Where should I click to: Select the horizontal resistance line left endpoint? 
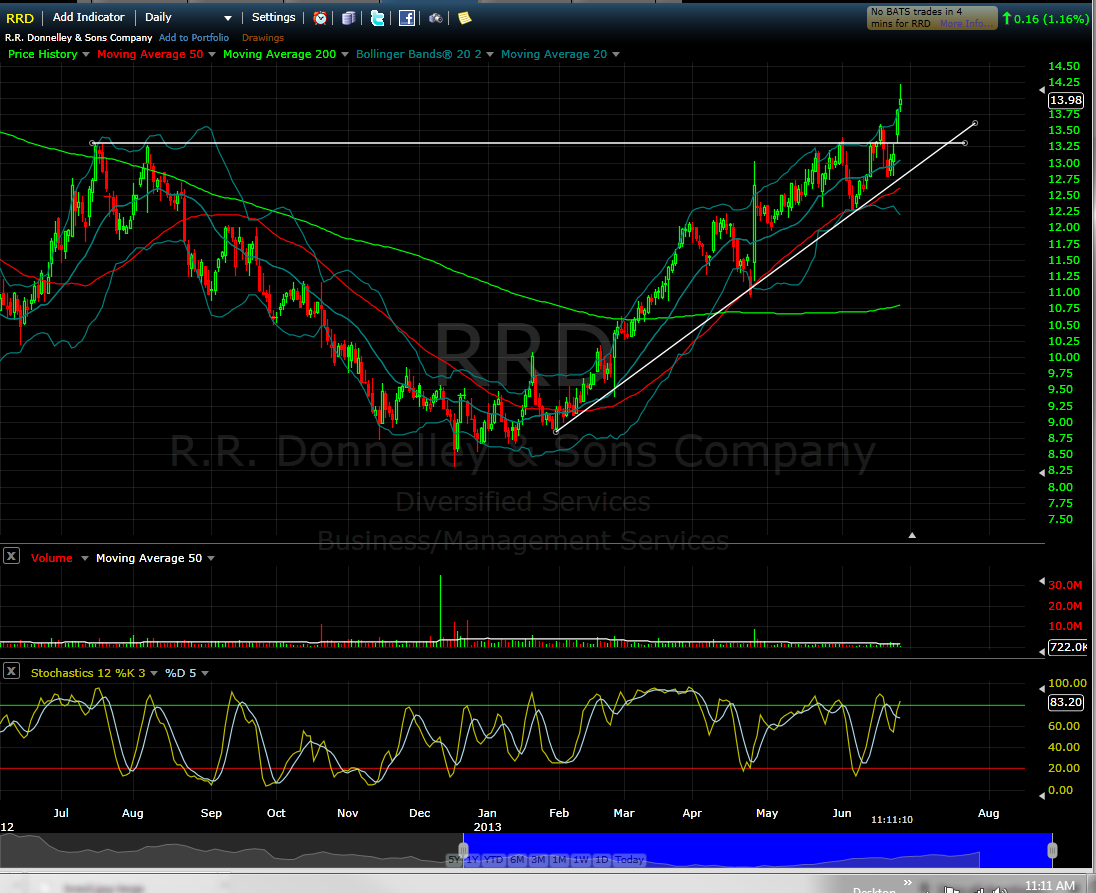(x=93, y=143)
